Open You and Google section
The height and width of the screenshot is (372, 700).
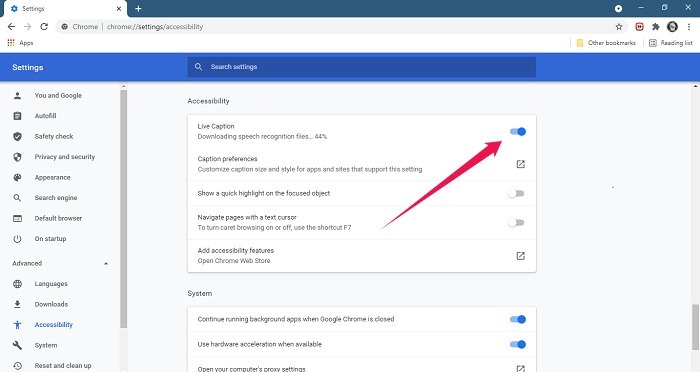coord(58,96)
